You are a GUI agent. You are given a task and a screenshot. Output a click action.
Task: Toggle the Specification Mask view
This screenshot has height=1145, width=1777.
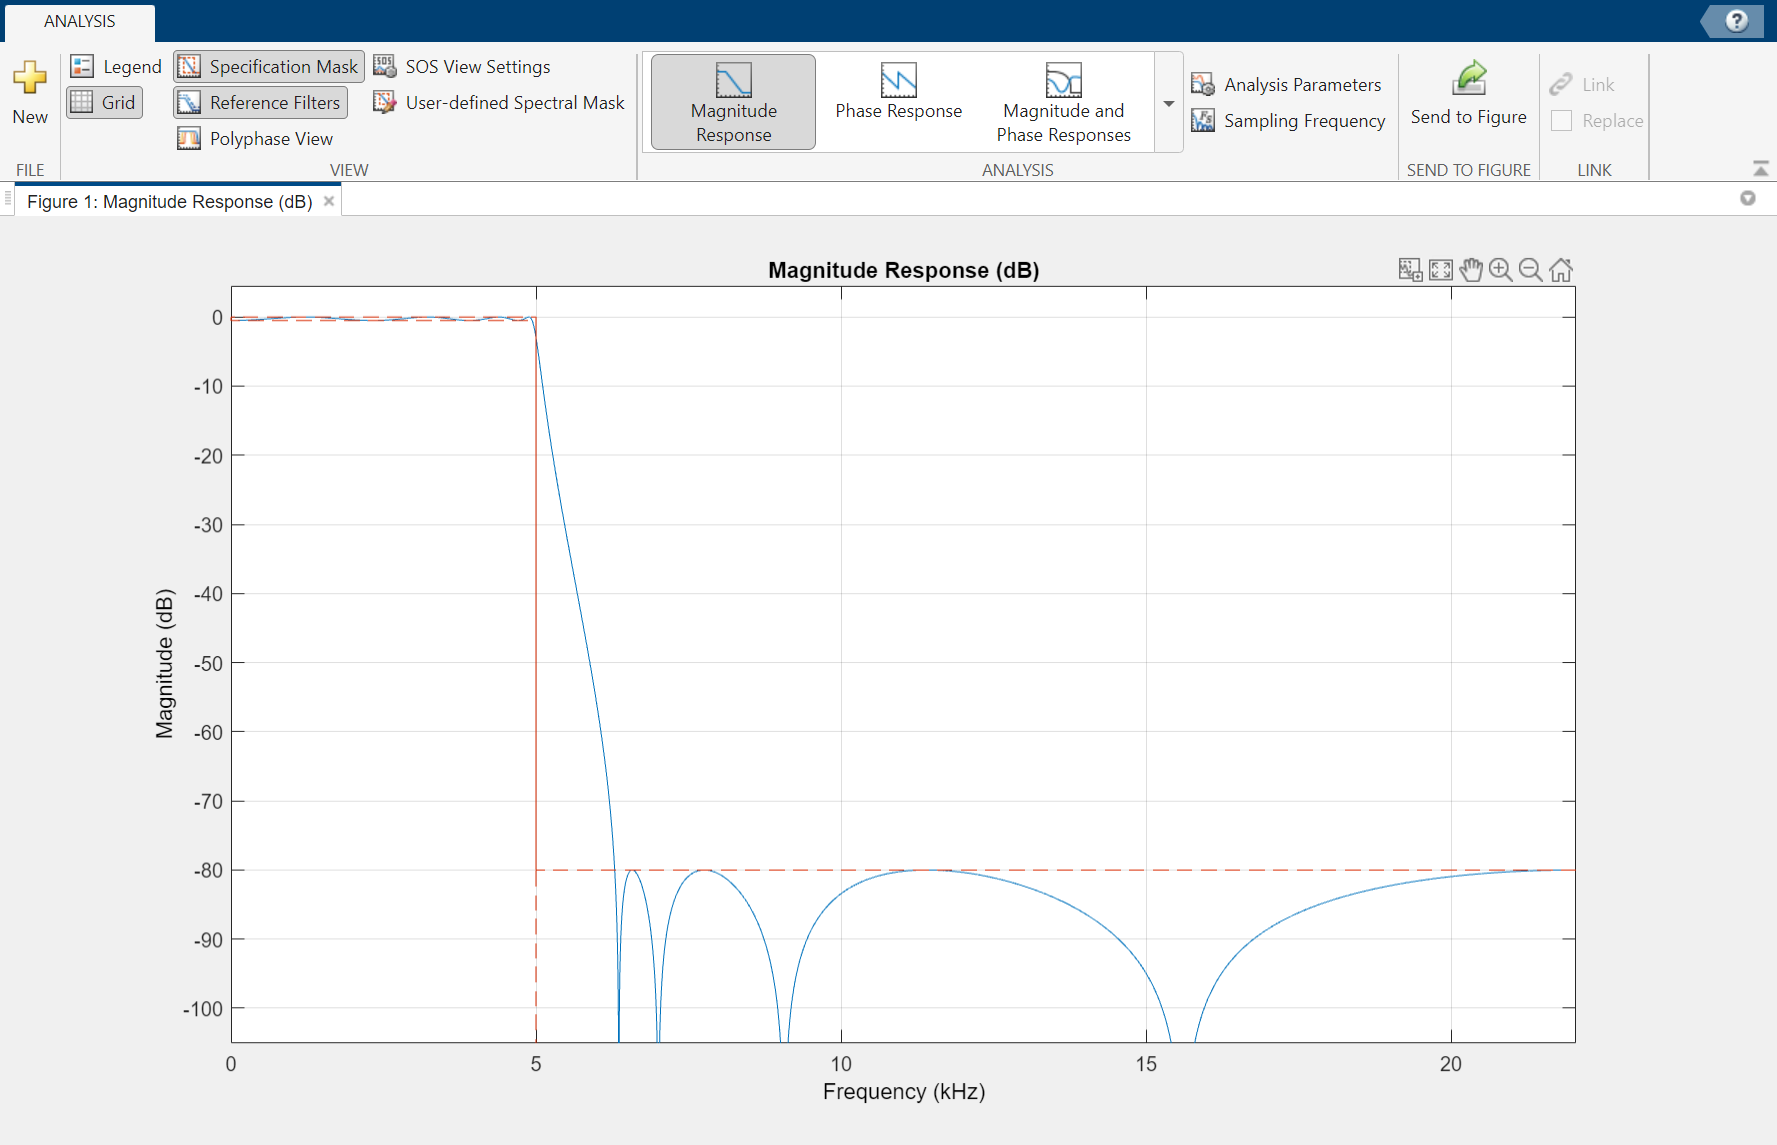(x=269, y=67)
